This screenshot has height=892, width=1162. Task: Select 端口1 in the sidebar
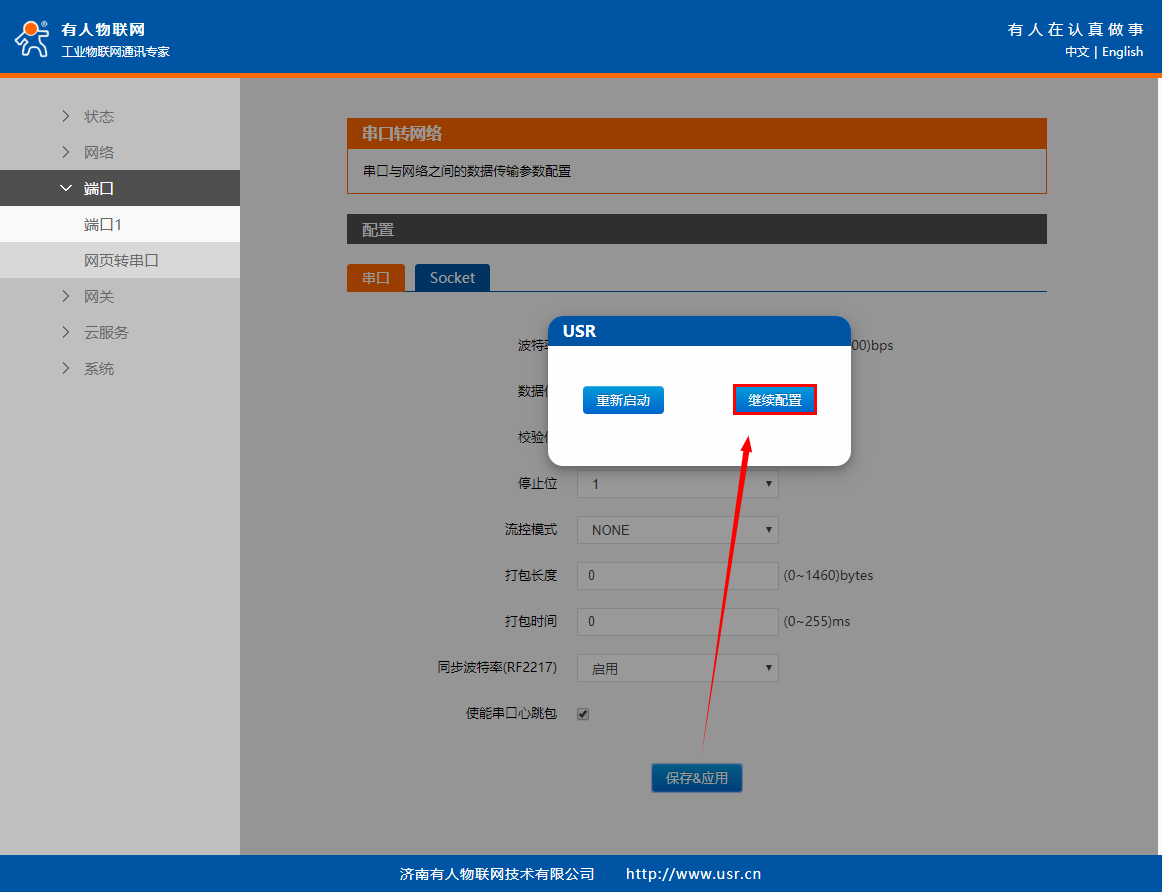point(102,224)
